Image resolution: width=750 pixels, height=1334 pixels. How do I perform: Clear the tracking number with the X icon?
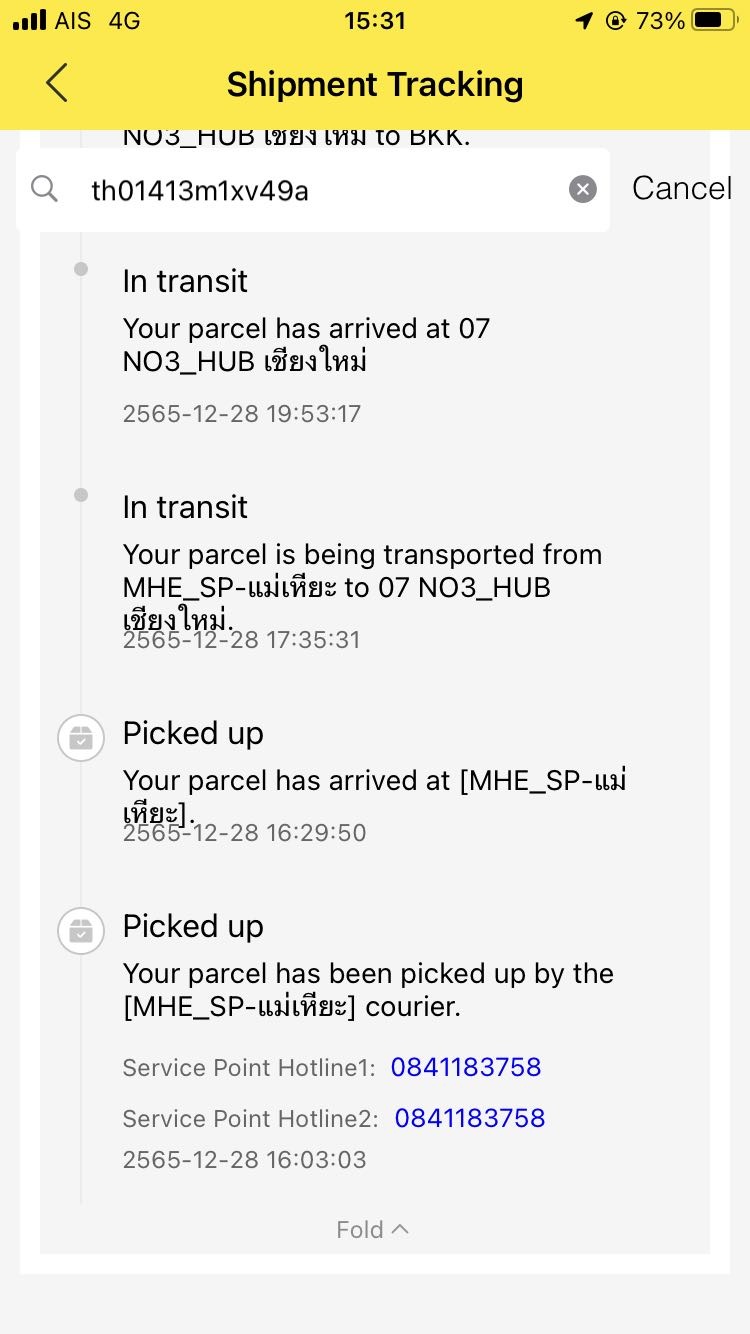pos(583,189)
